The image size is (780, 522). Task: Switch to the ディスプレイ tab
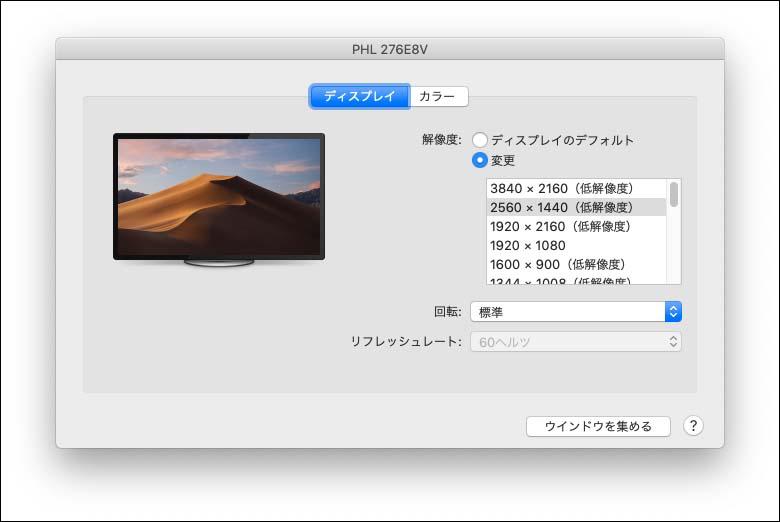pyautogui.click(x=360, y=96)
